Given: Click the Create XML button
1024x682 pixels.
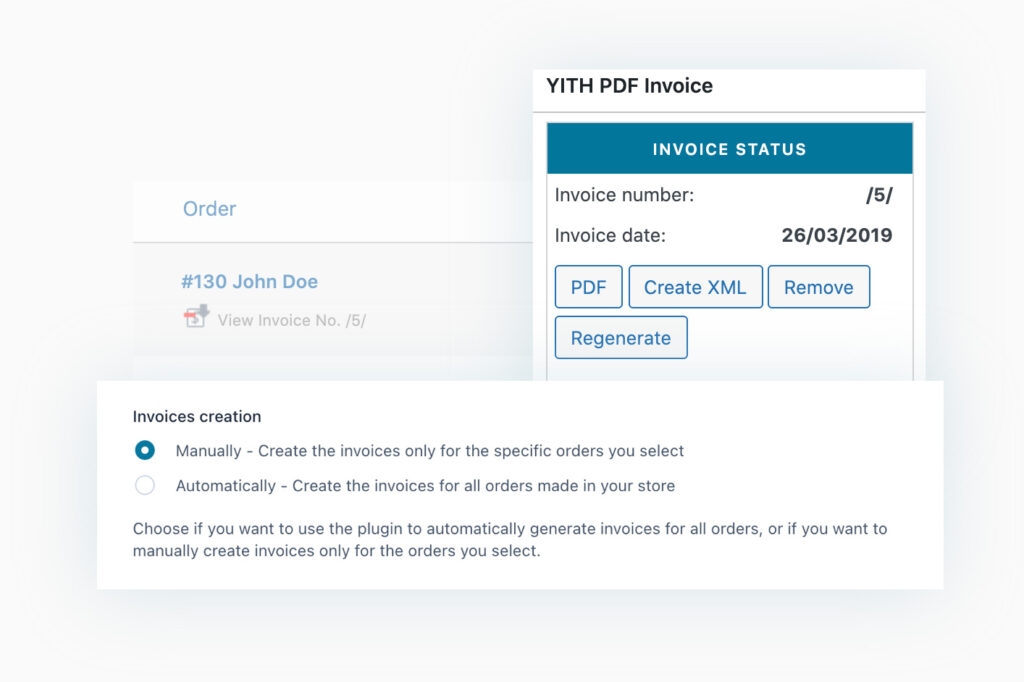Looking at the screenshot, I should (695, 287).
